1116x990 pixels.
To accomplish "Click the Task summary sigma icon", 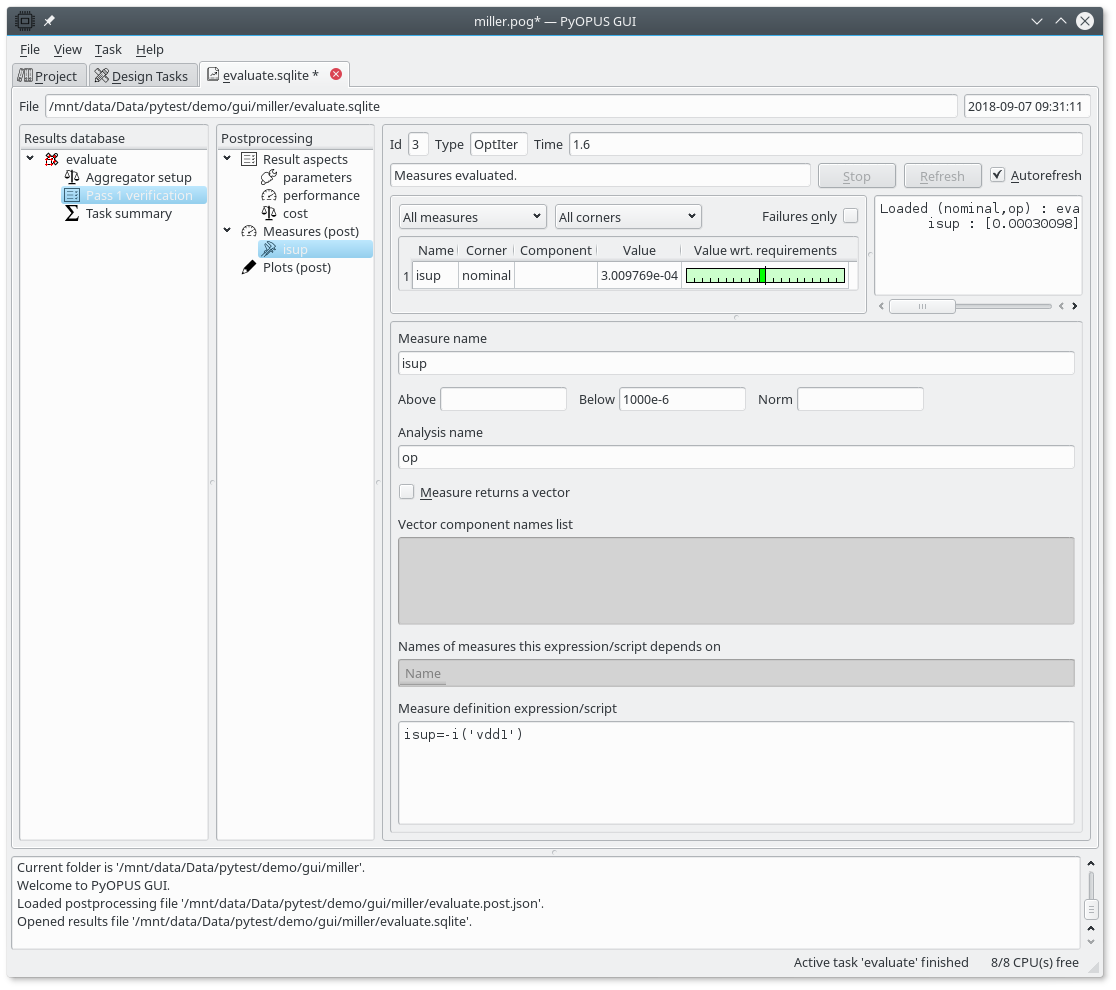I will click(72, 213).
